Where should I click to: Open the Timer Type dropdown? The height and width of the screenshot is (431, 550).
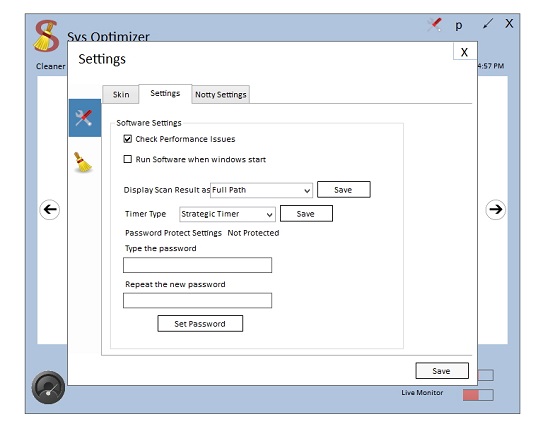tap(227, 214)
